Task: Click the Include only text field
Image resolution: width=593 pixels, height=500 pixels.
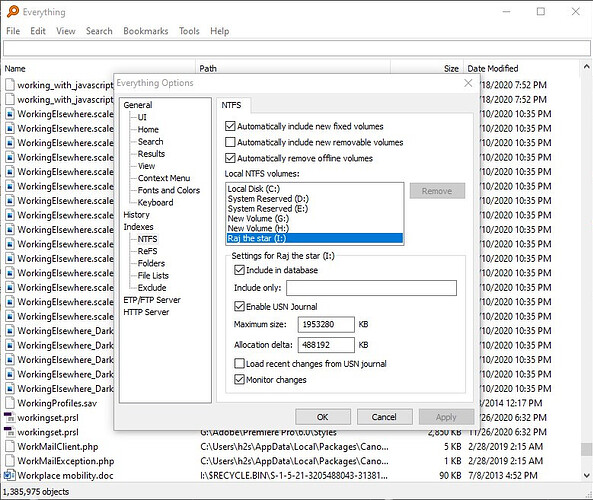Action: click(x=371, y=288)
